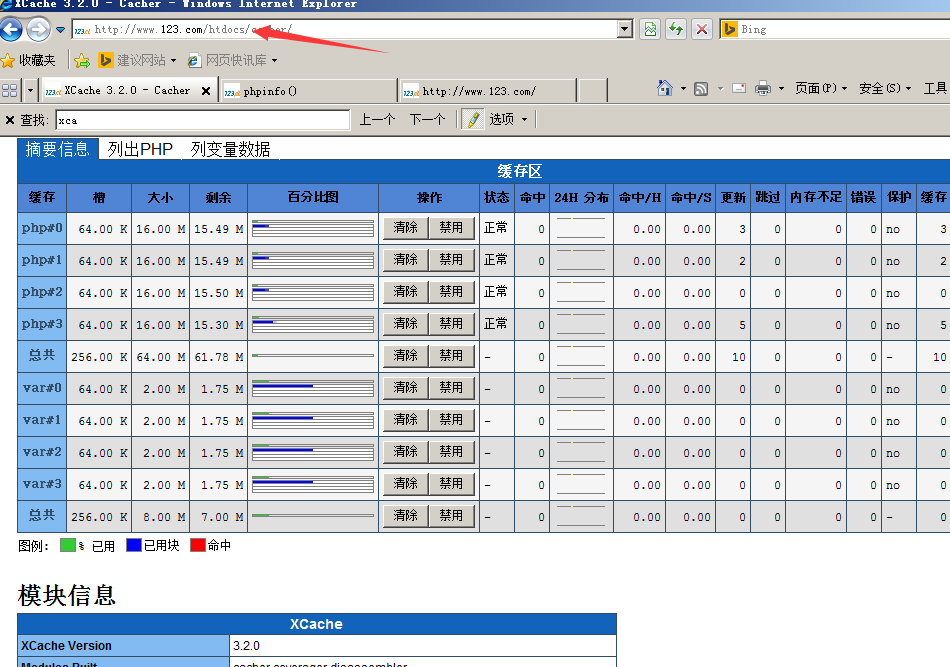Go back with the browser Back arrow

point(11,29)
